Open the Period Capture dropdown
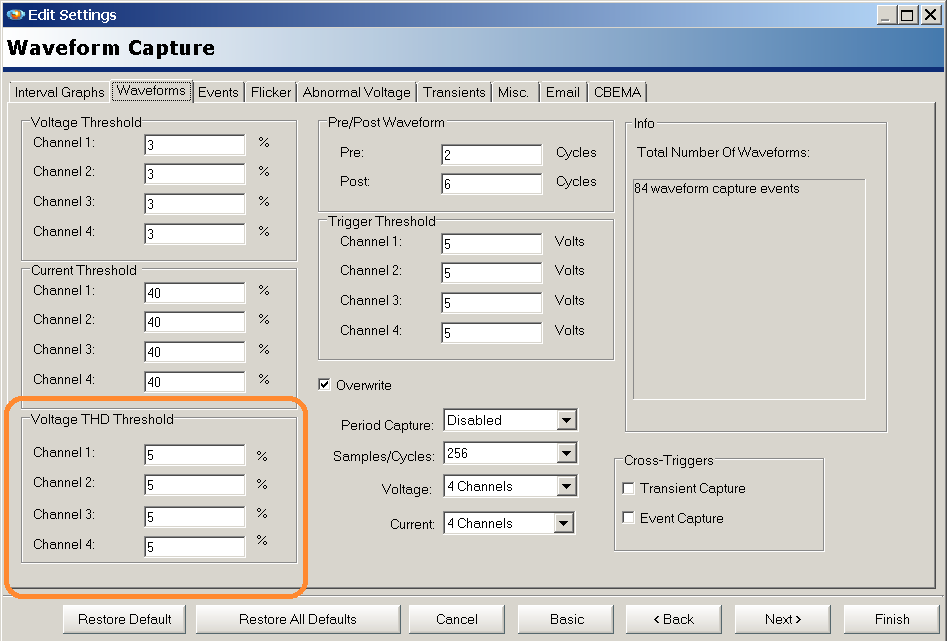The height and width of the screenshot is (641, 947). click(x=567, y=421)
